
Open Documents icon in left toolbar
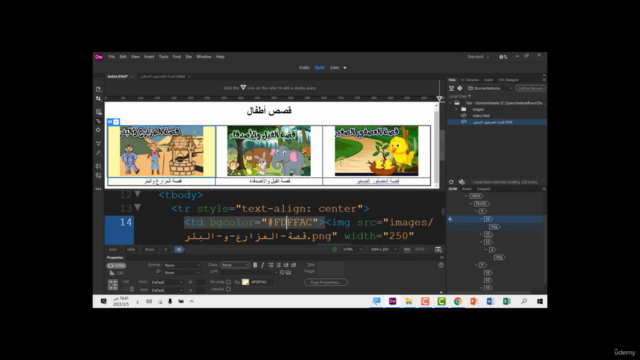(x=98, y=89)
